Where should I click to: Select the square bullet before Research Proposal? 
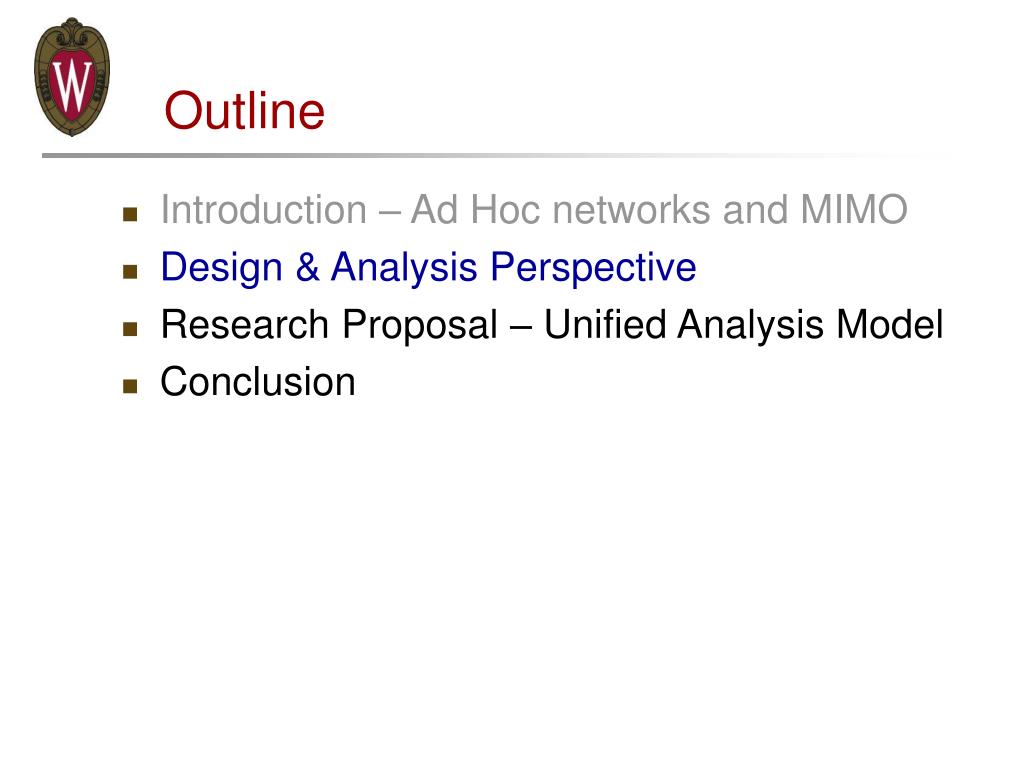(x=130, y=328)
